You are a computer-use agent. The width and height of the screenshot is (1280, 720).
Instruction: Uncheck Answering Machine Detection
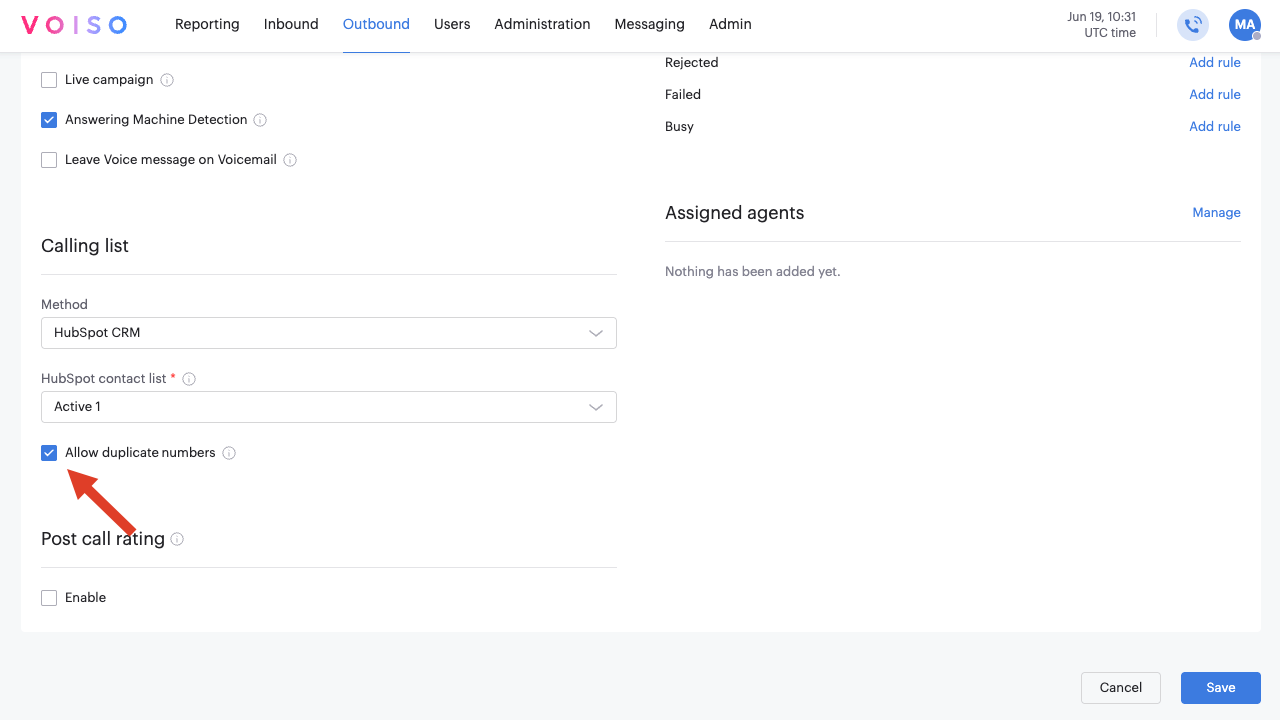[x=49, y=120]
